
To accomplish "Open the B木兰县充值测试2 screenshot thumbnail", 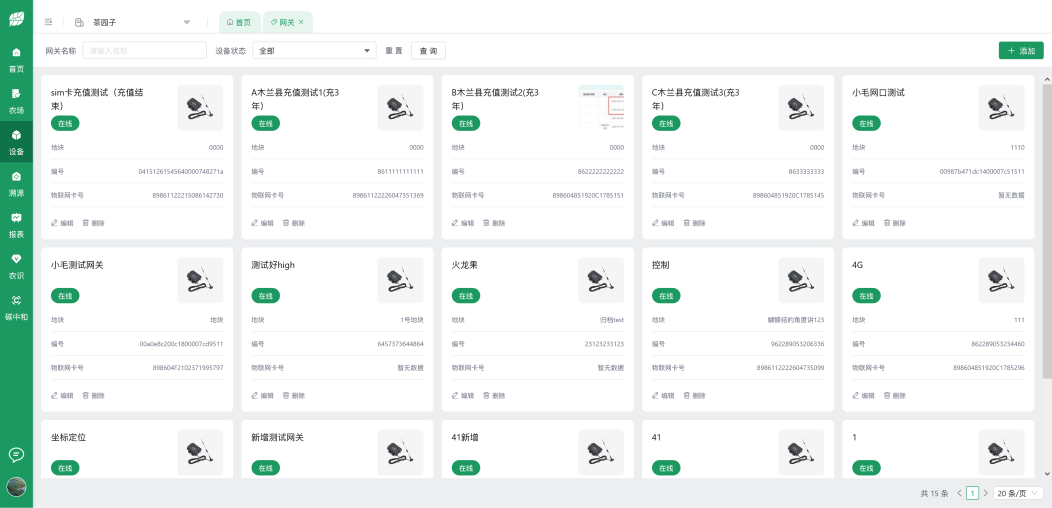I will pos(601,107).
